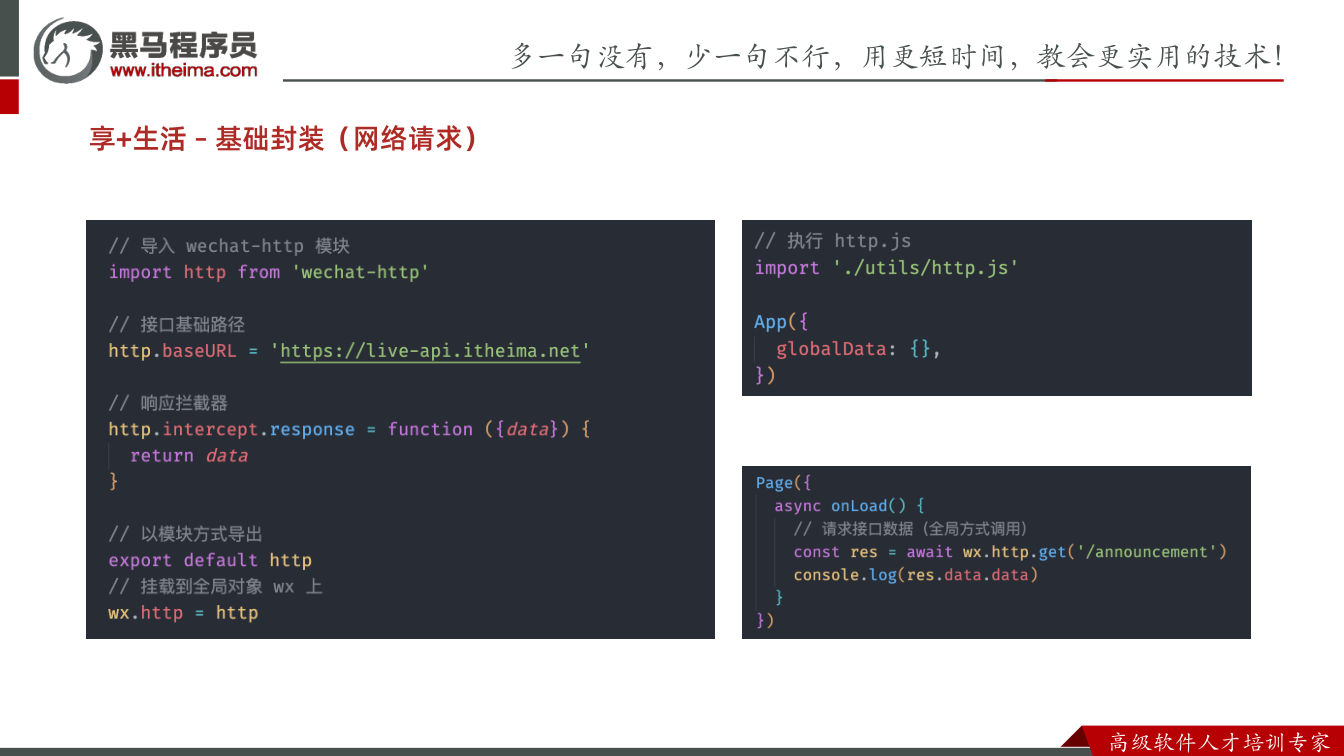Viewport: 1344px width, 756px height.
Task: Select the http.intercept.response function line
Action: click(x=350, y=429)
